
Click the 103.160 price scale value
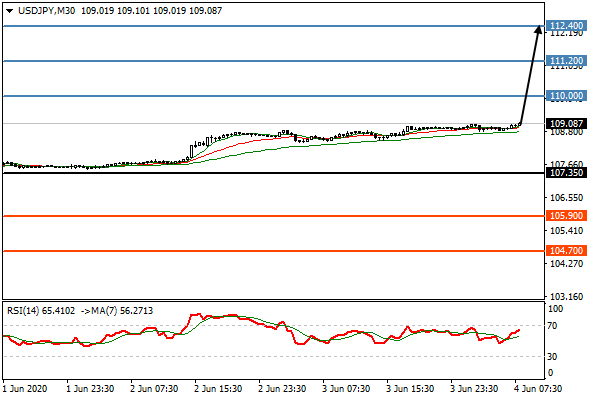566,297
